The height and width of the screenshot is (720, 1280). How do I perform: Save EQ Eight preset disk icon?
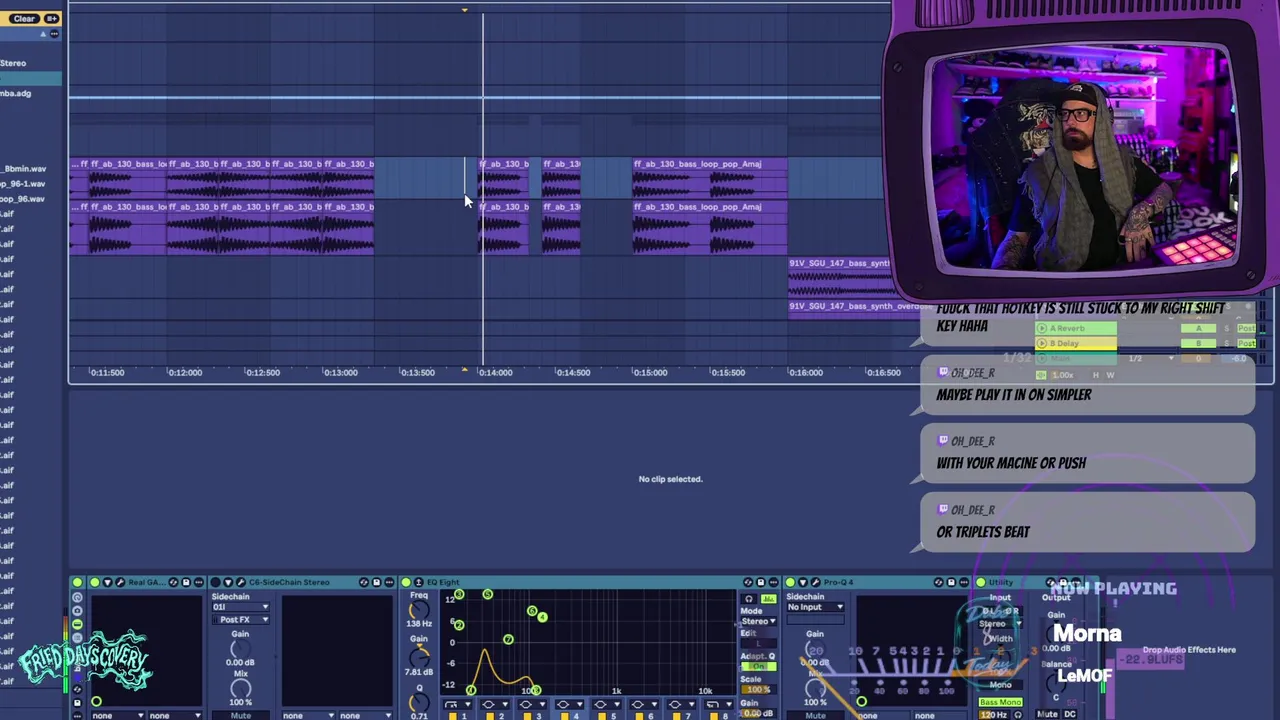[761, 582]
